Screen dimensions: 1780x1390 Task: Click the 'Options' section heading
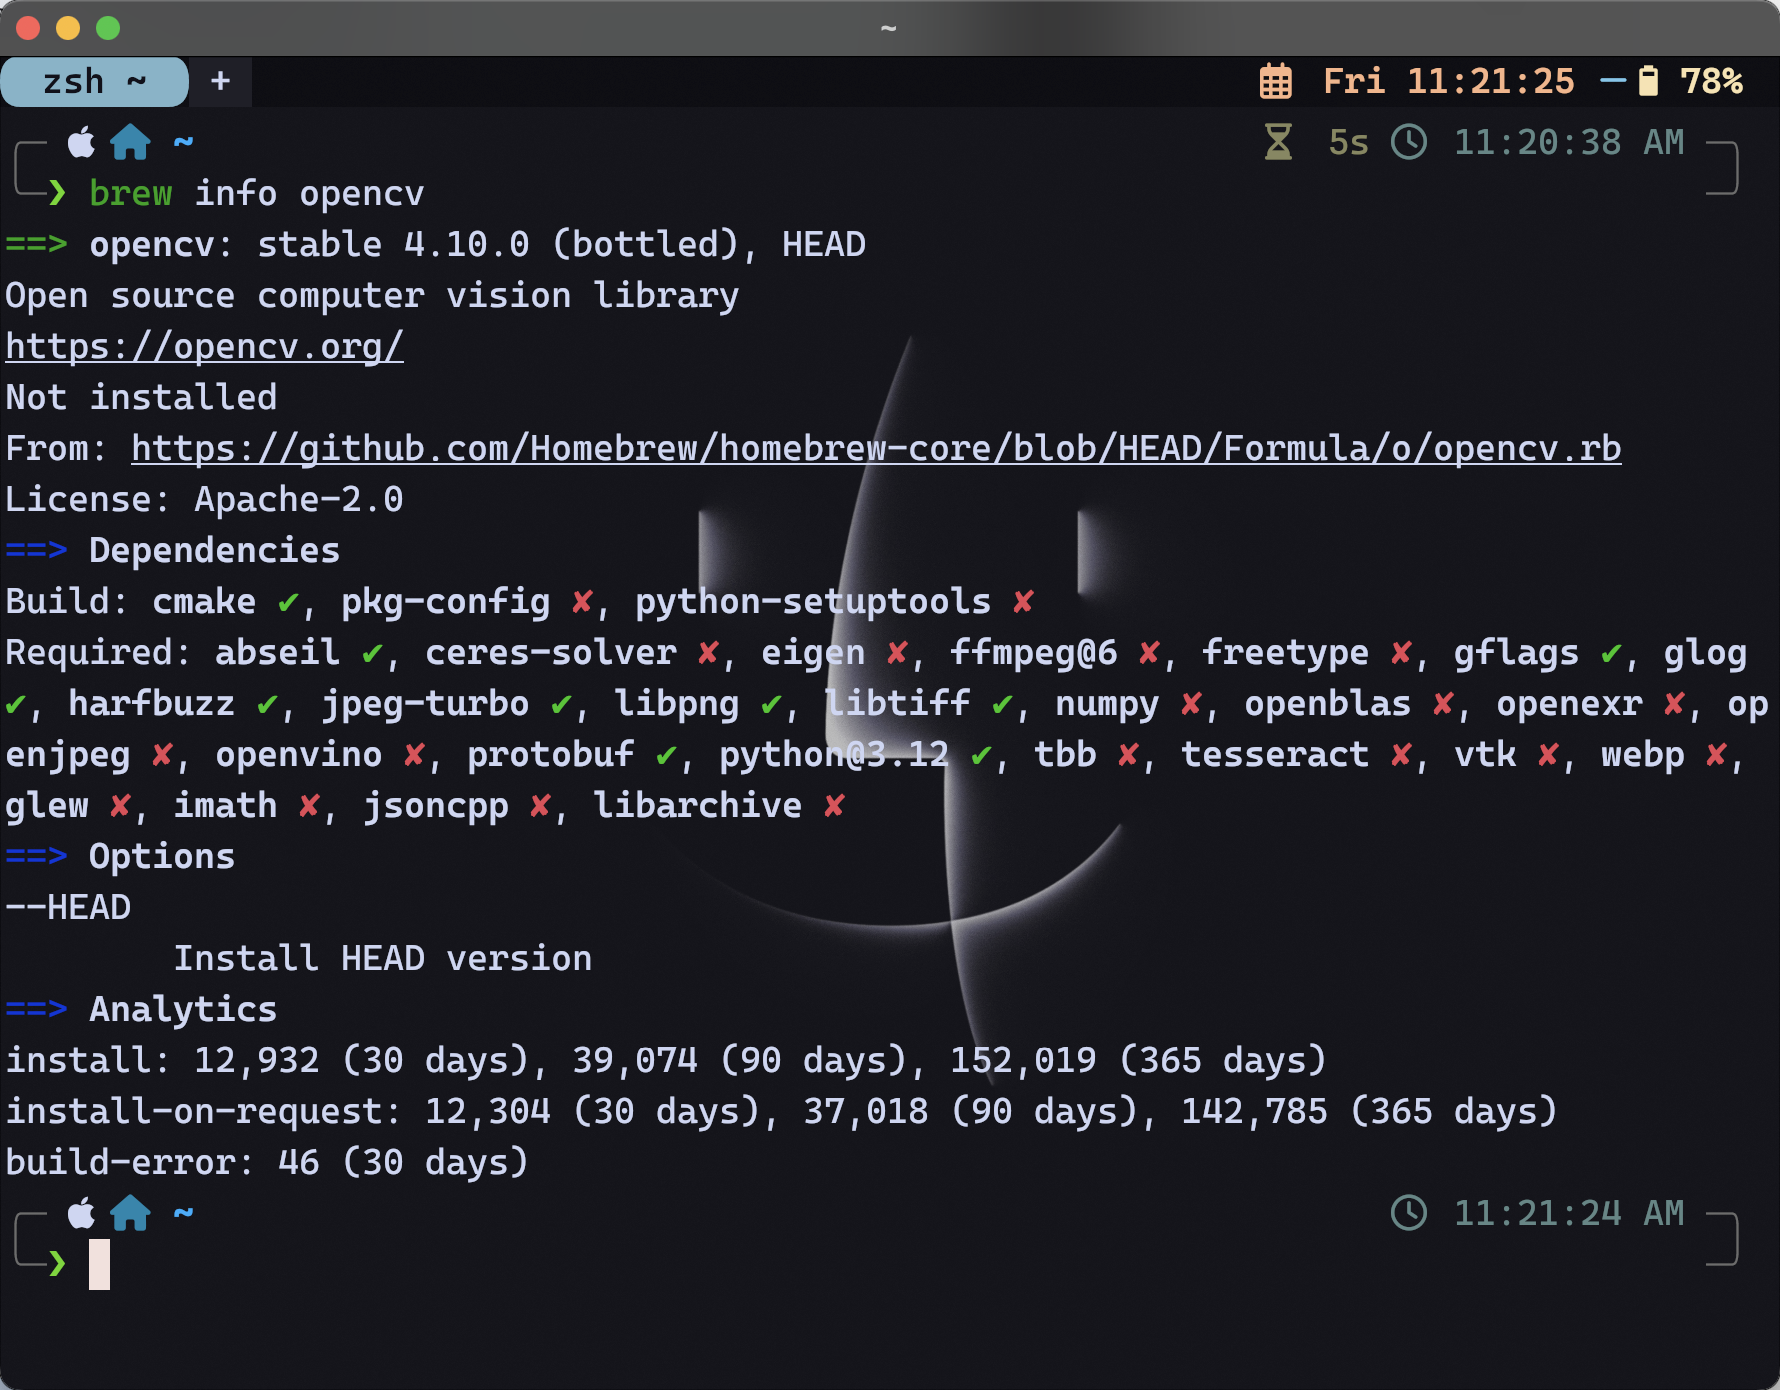pyautogui.click(x=162, y=856)
